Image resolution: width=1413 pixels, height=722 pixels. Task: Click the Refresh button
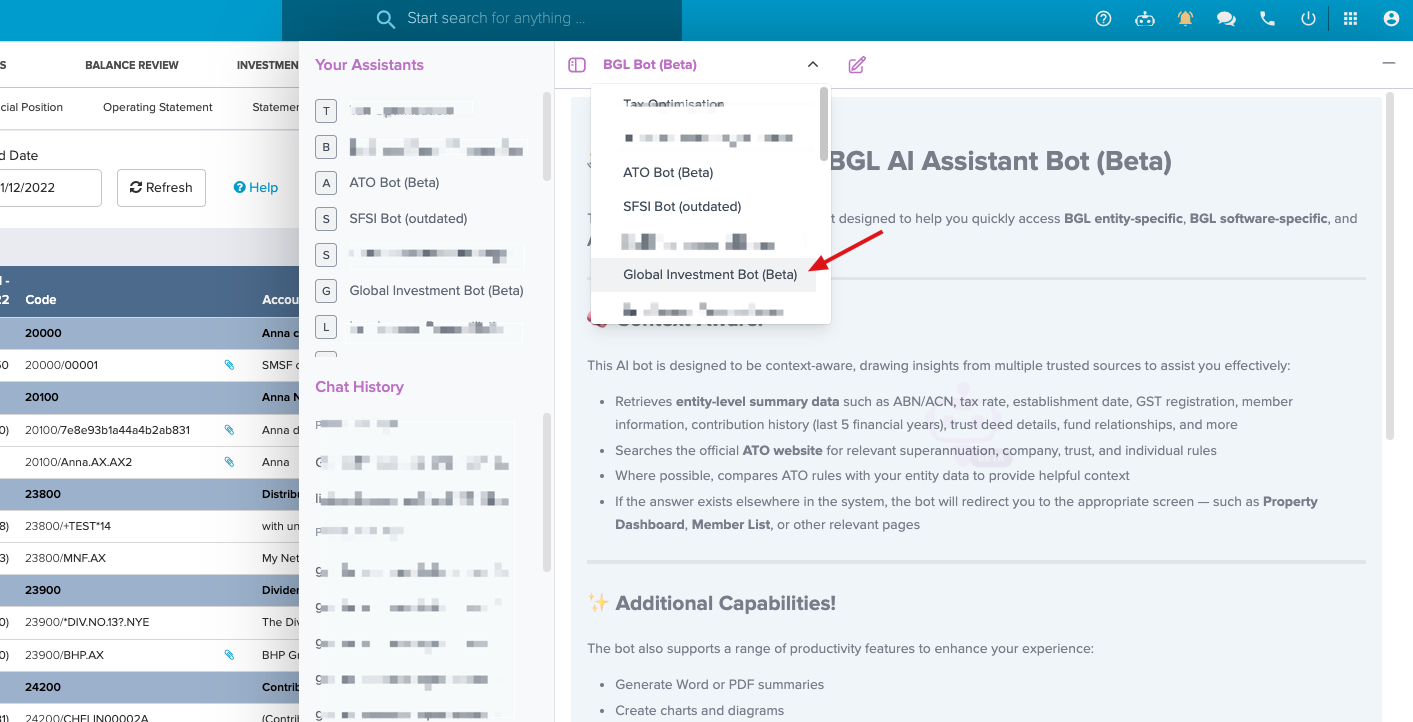pyautogui.click(x=161, y=188)
